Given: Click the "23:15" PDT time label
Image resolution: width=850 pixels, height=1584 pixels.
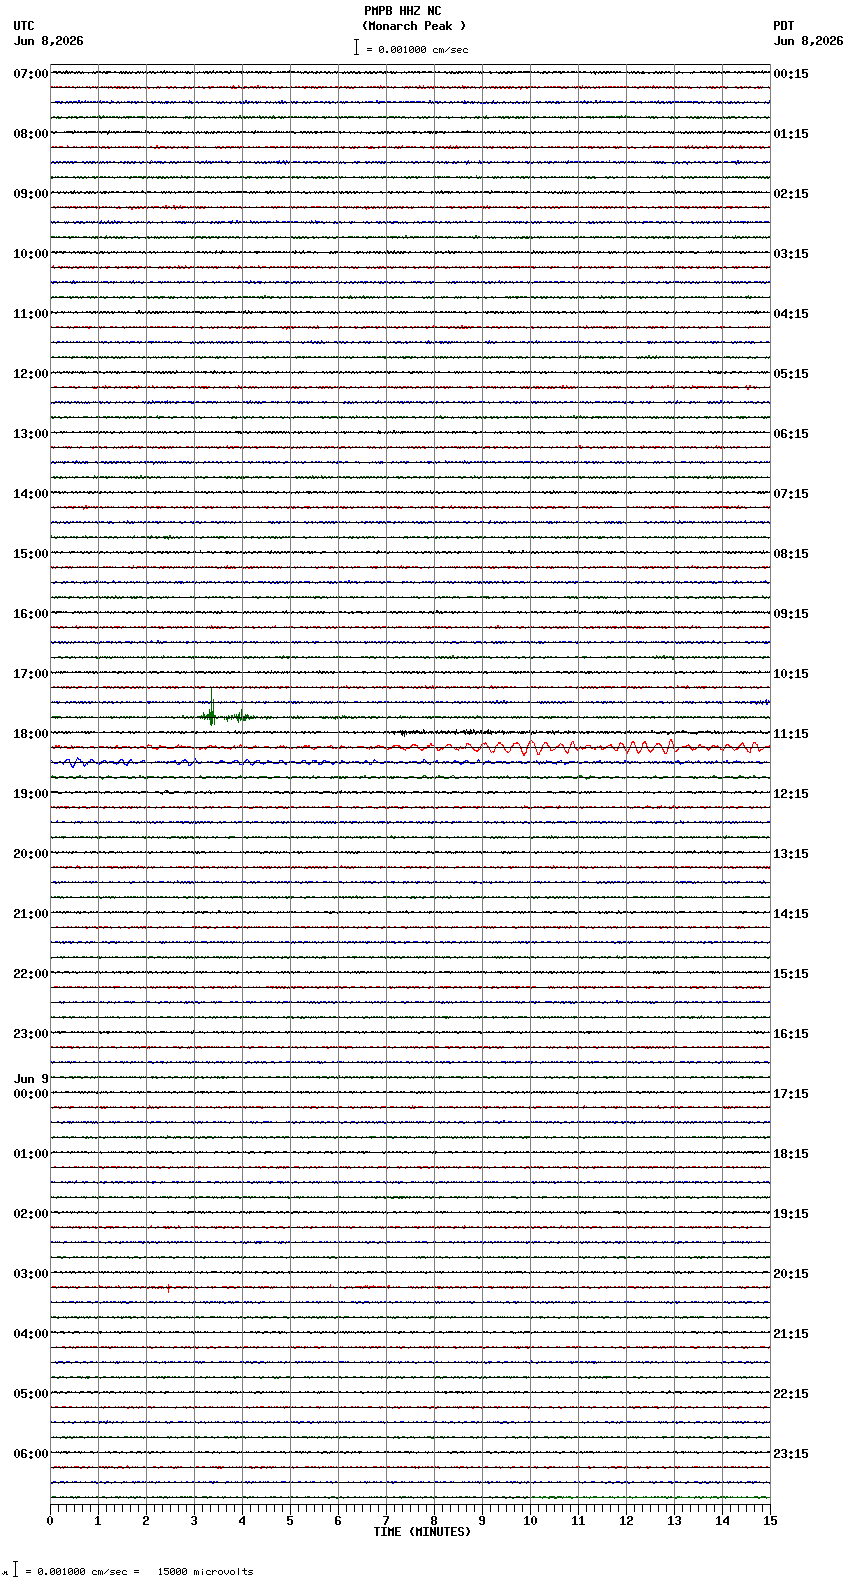Looking at the screenshot, I should [791, 1454].
